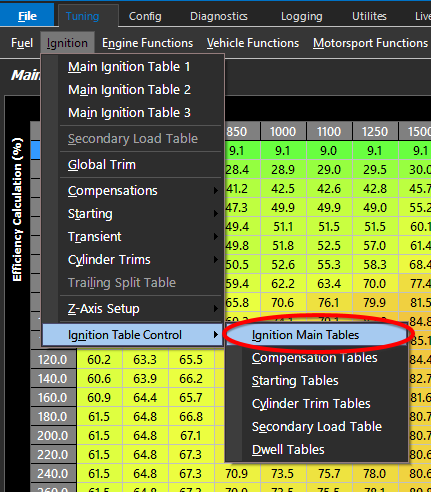Open the Config tab

point(145,16)
